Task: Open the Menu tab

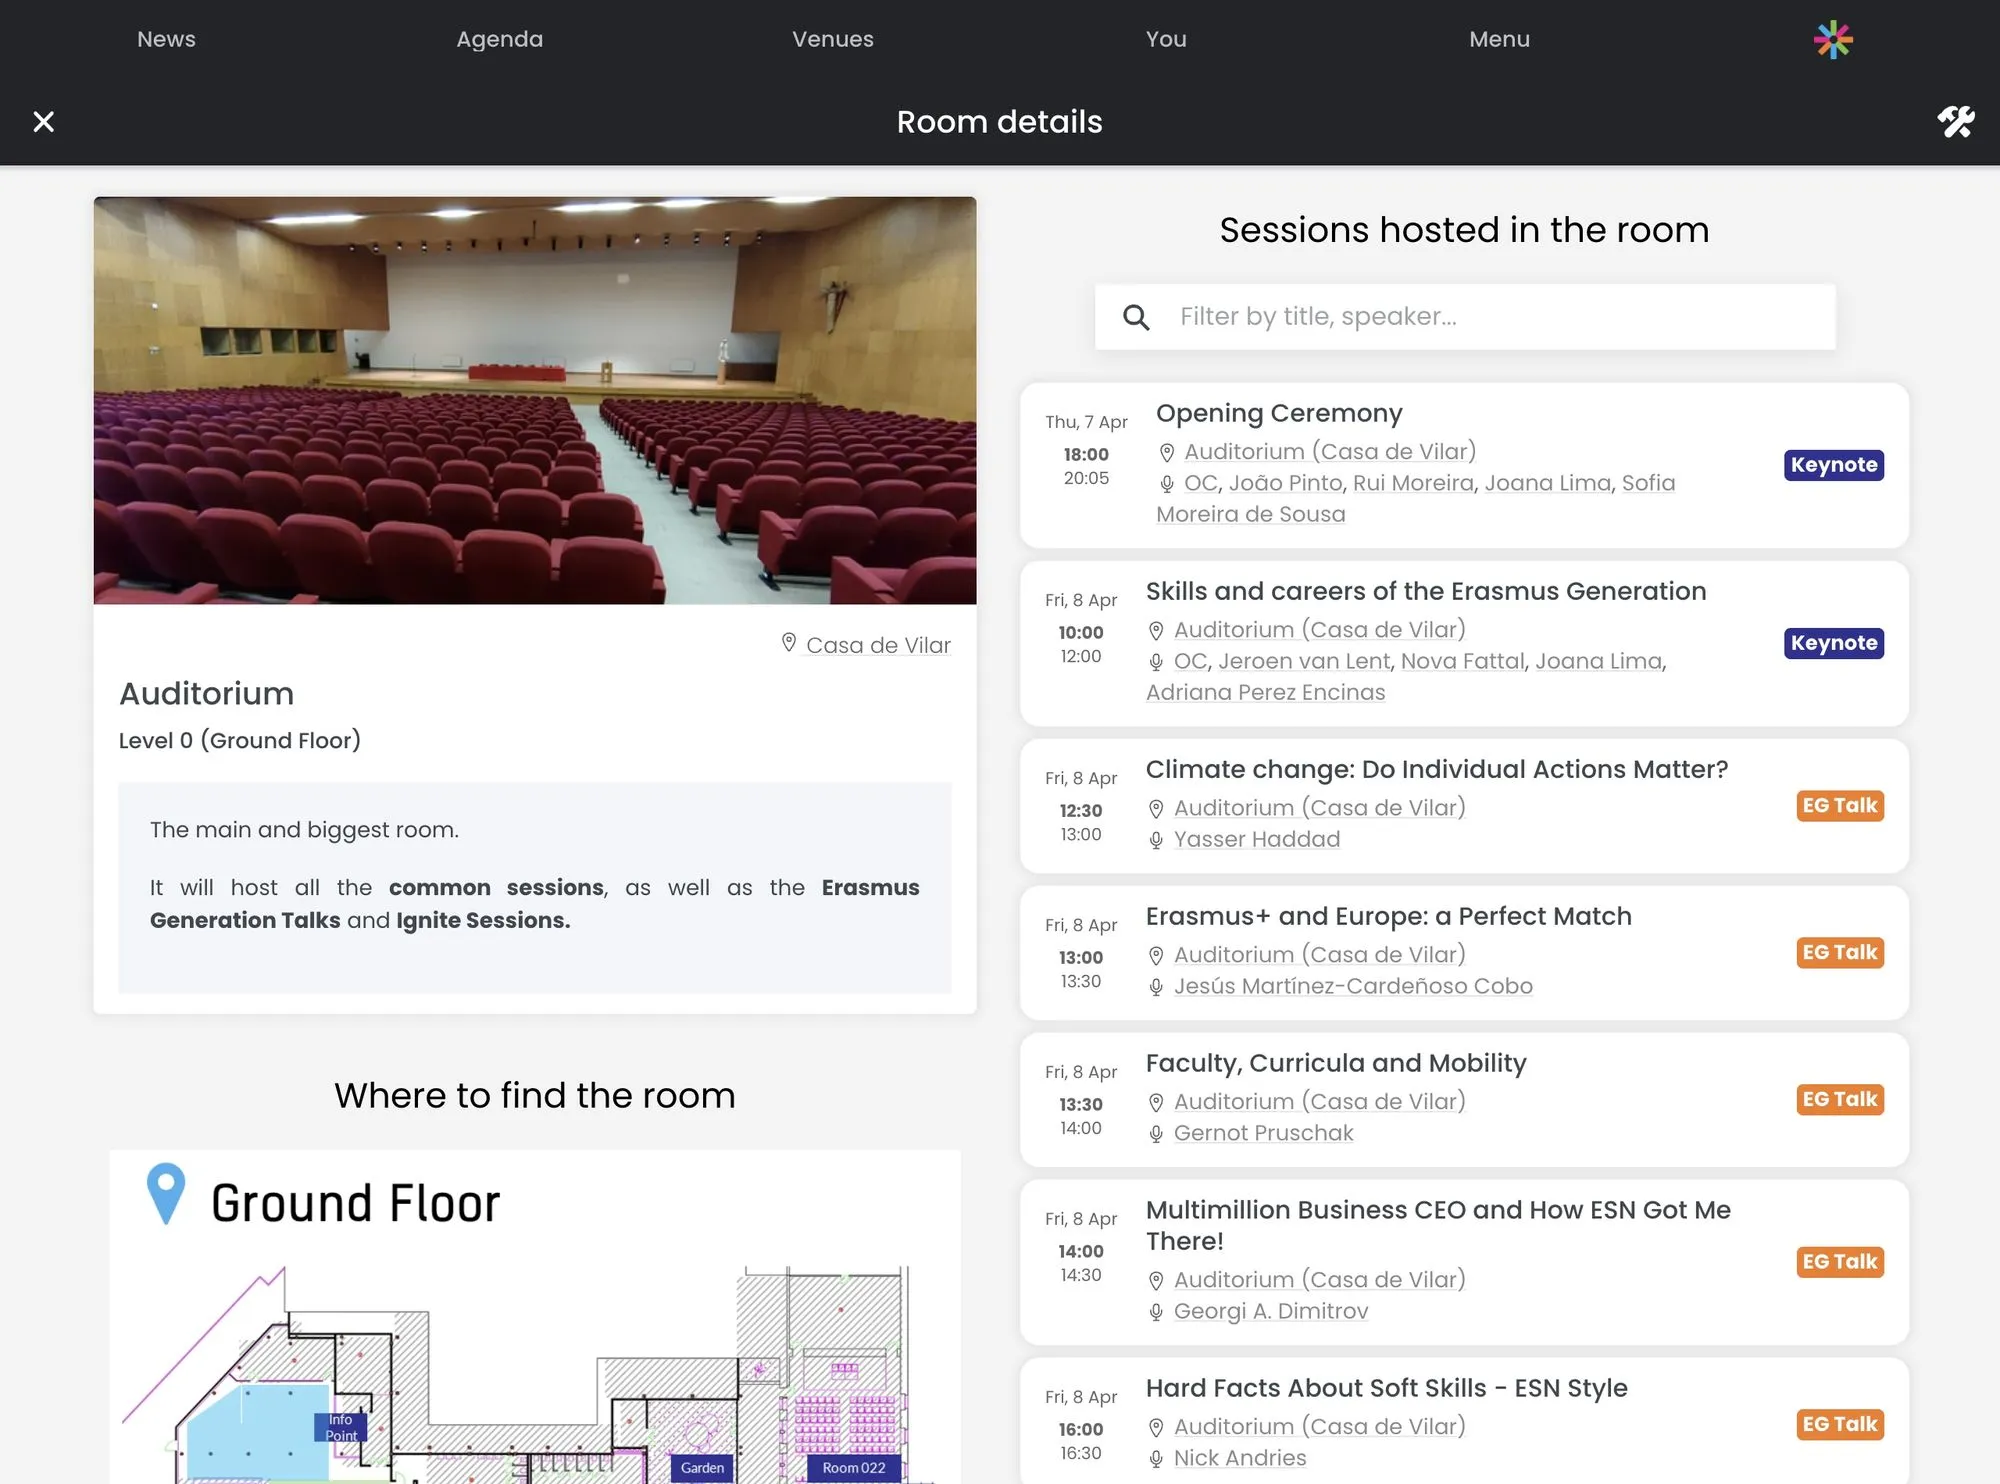Action: (x=1499, y=40)
